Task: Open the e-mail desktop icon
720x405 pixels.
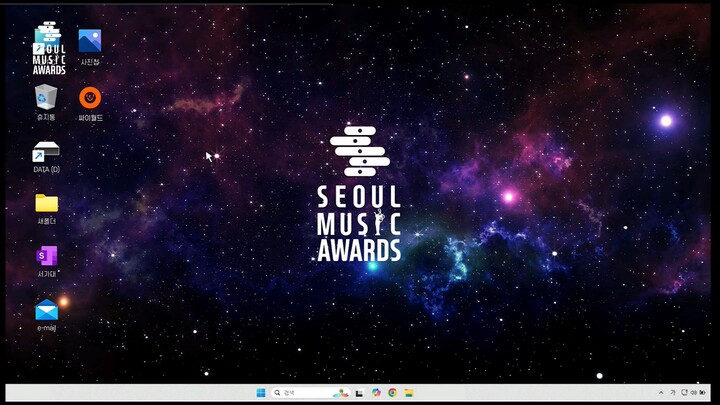Action: point(46,310)
